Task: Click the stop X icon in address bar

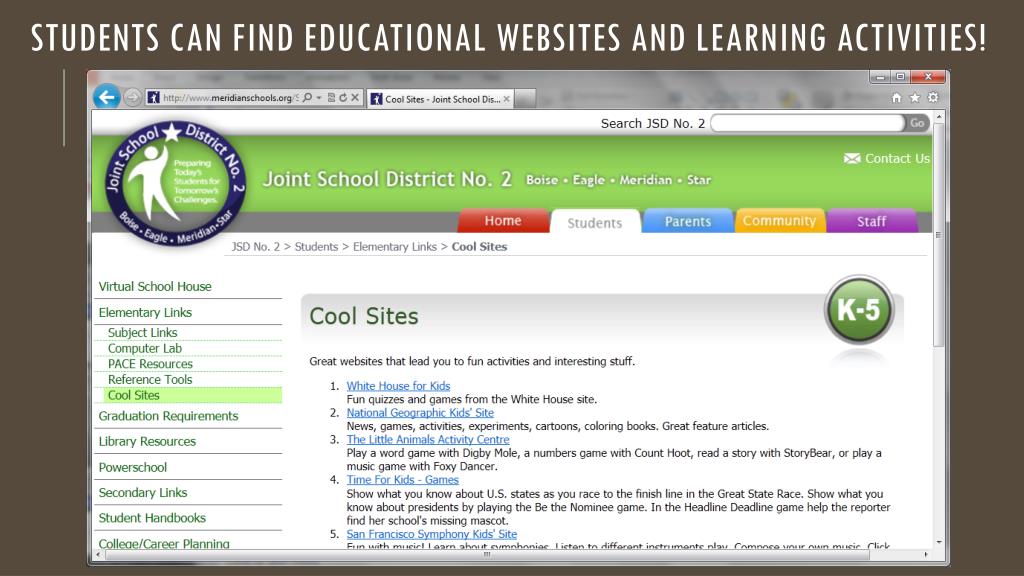Action: (355, 98)
